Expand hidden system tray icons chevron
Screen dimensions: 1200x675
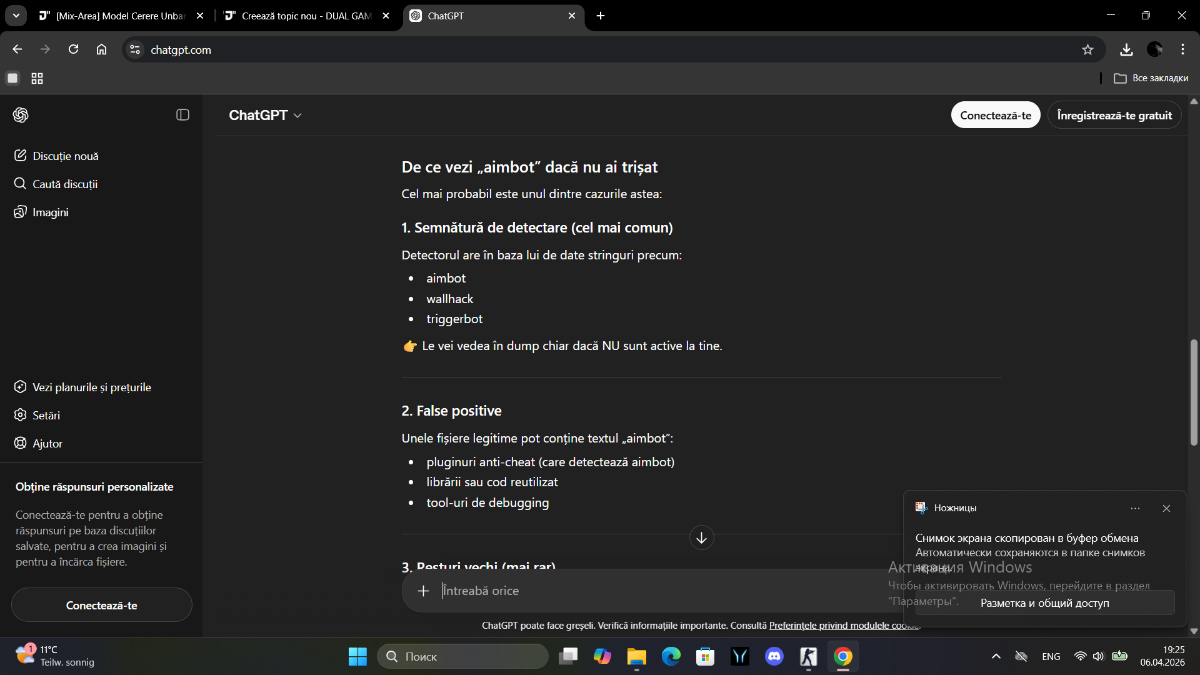[995, 657]
